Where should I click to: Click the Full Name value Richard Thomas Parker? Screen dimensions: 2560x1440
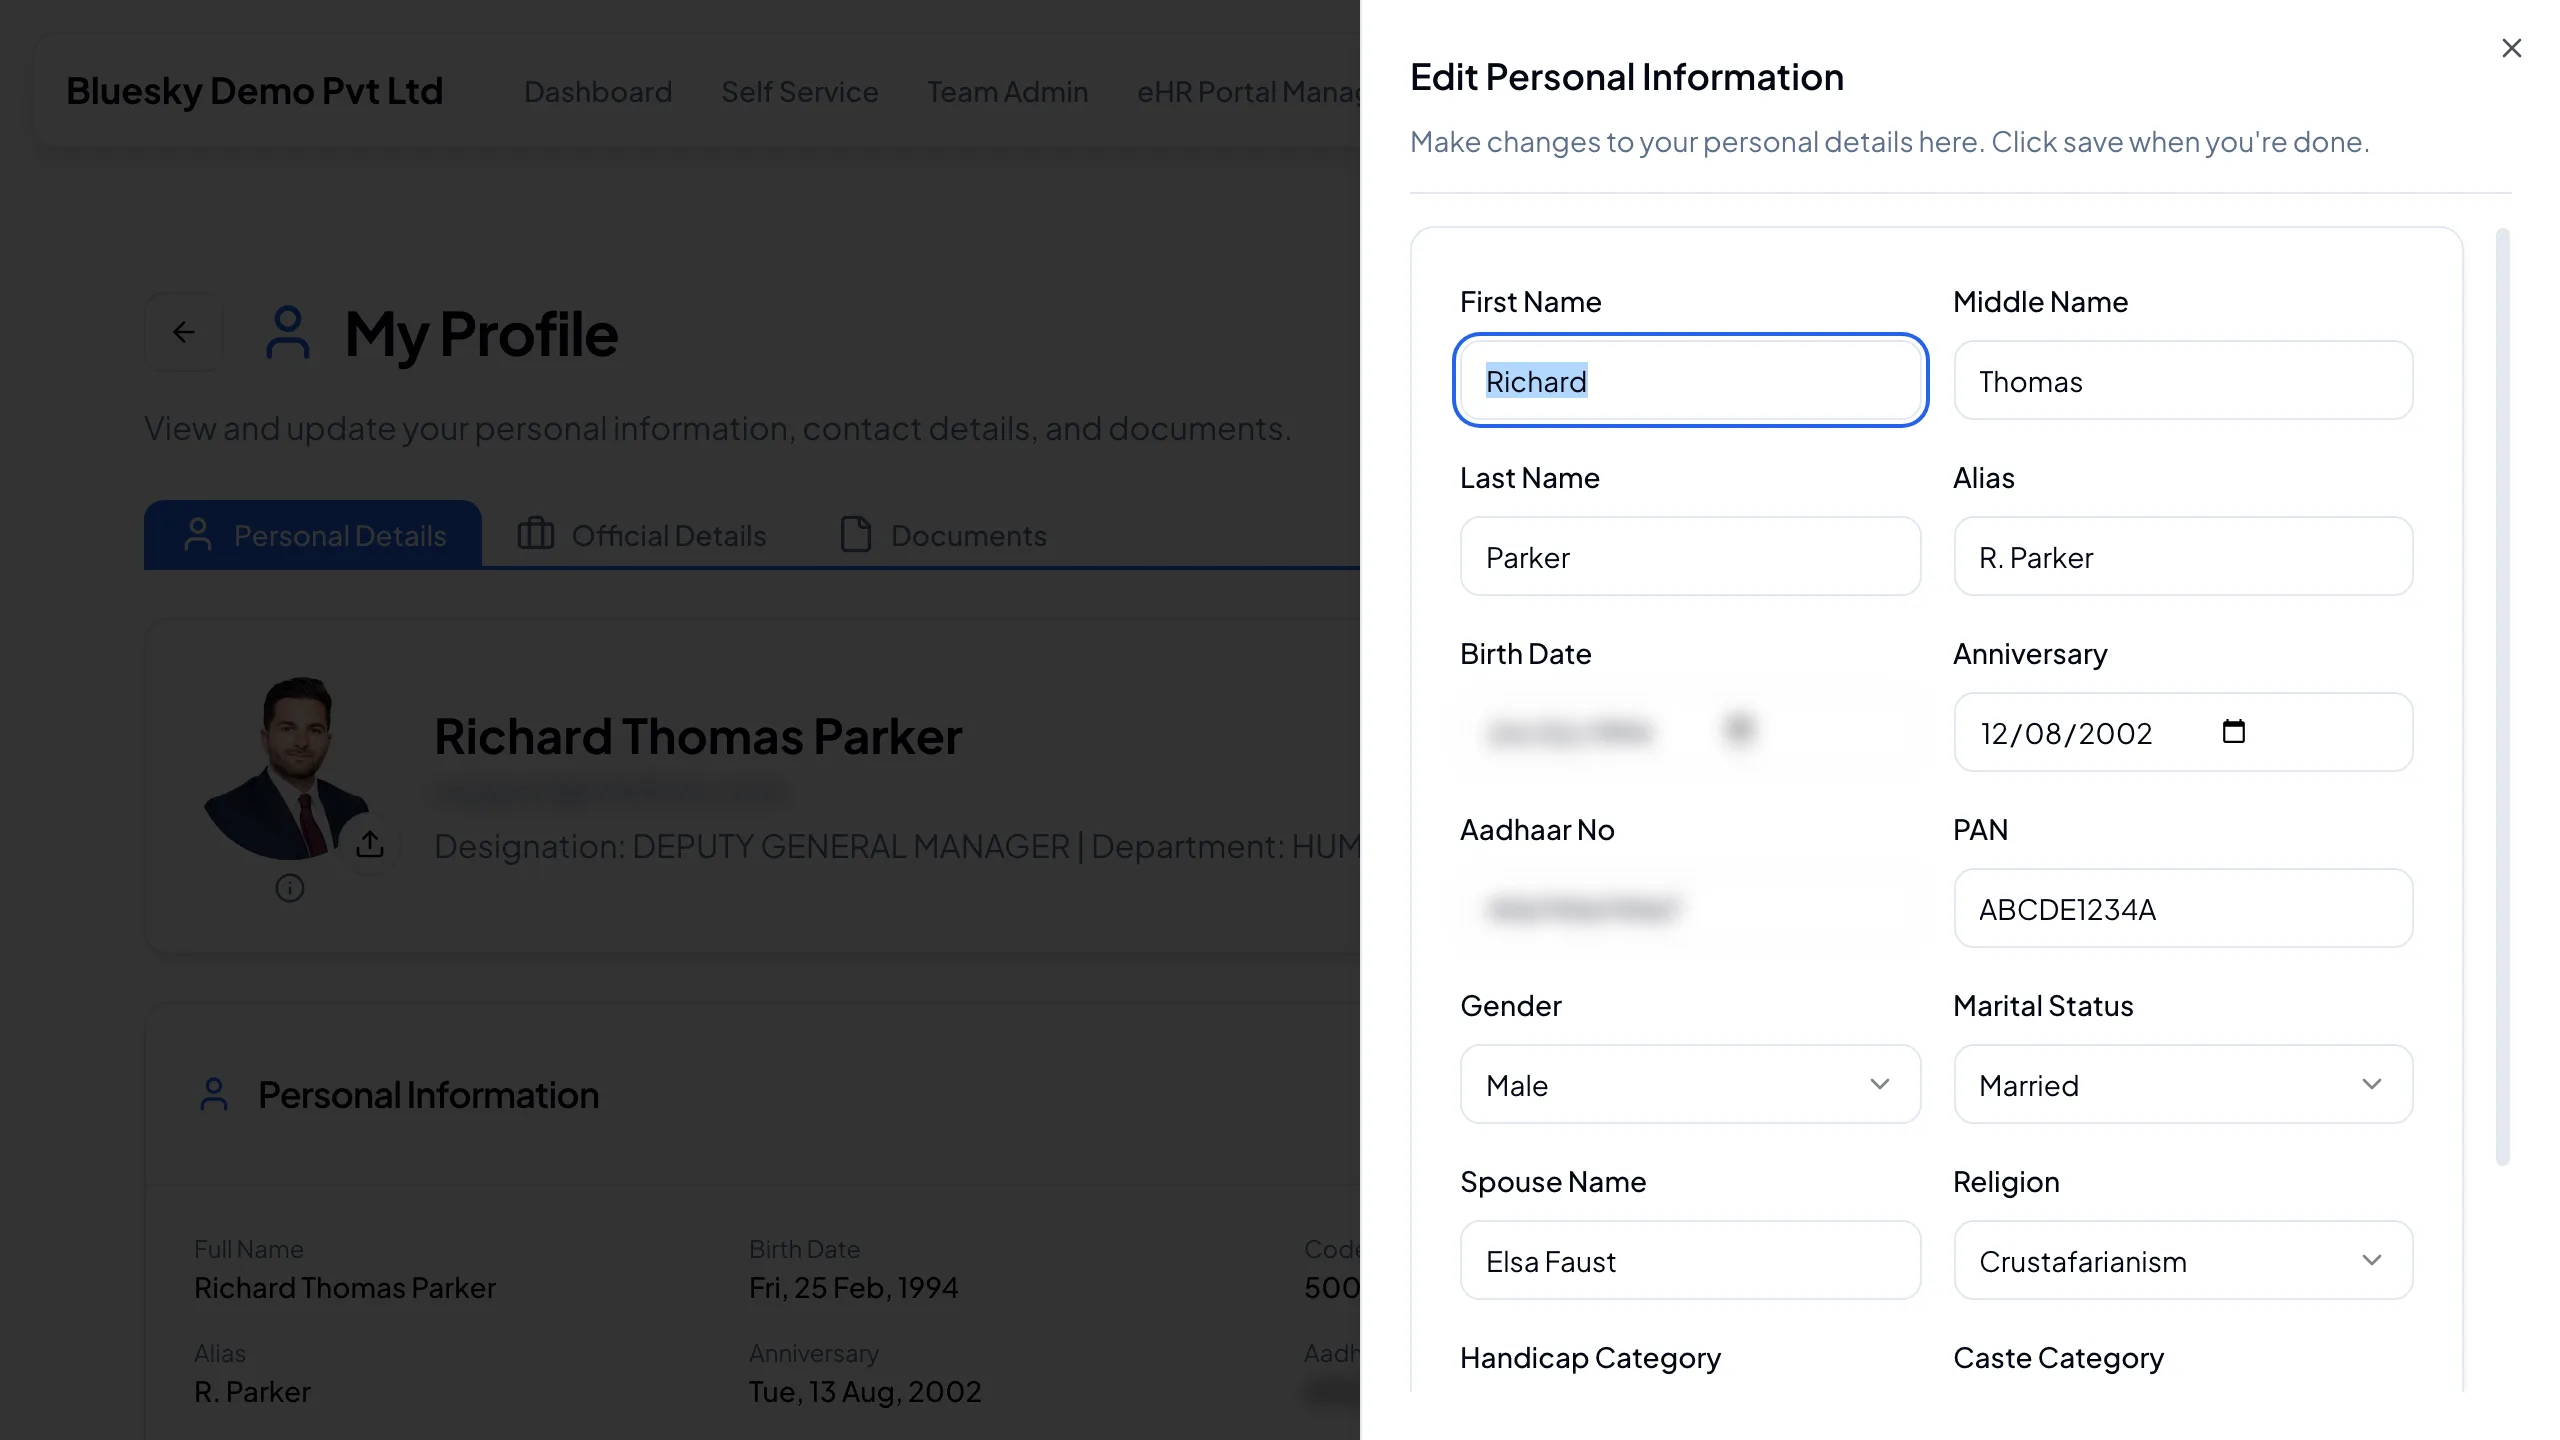pyautogui.click(x=345, y=1288)
